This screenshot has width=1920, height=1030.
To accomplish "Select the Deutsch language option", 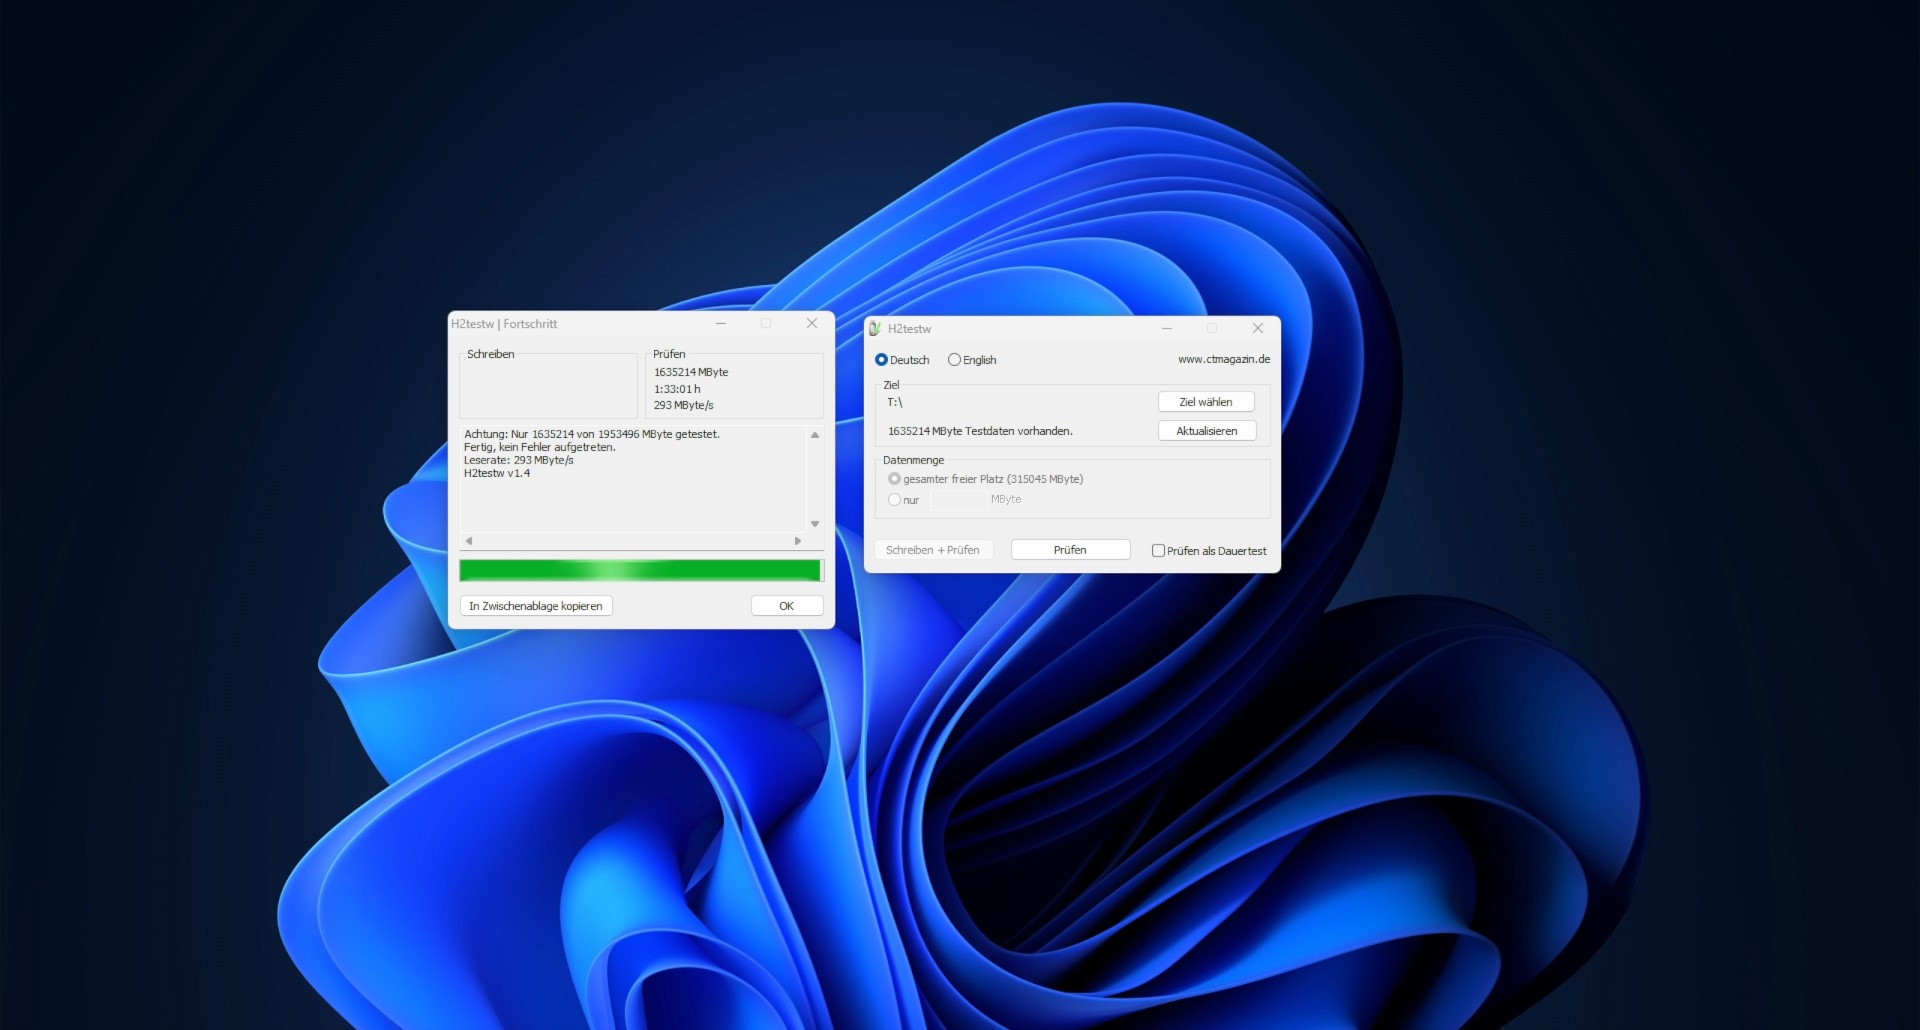I will point(881,359).
